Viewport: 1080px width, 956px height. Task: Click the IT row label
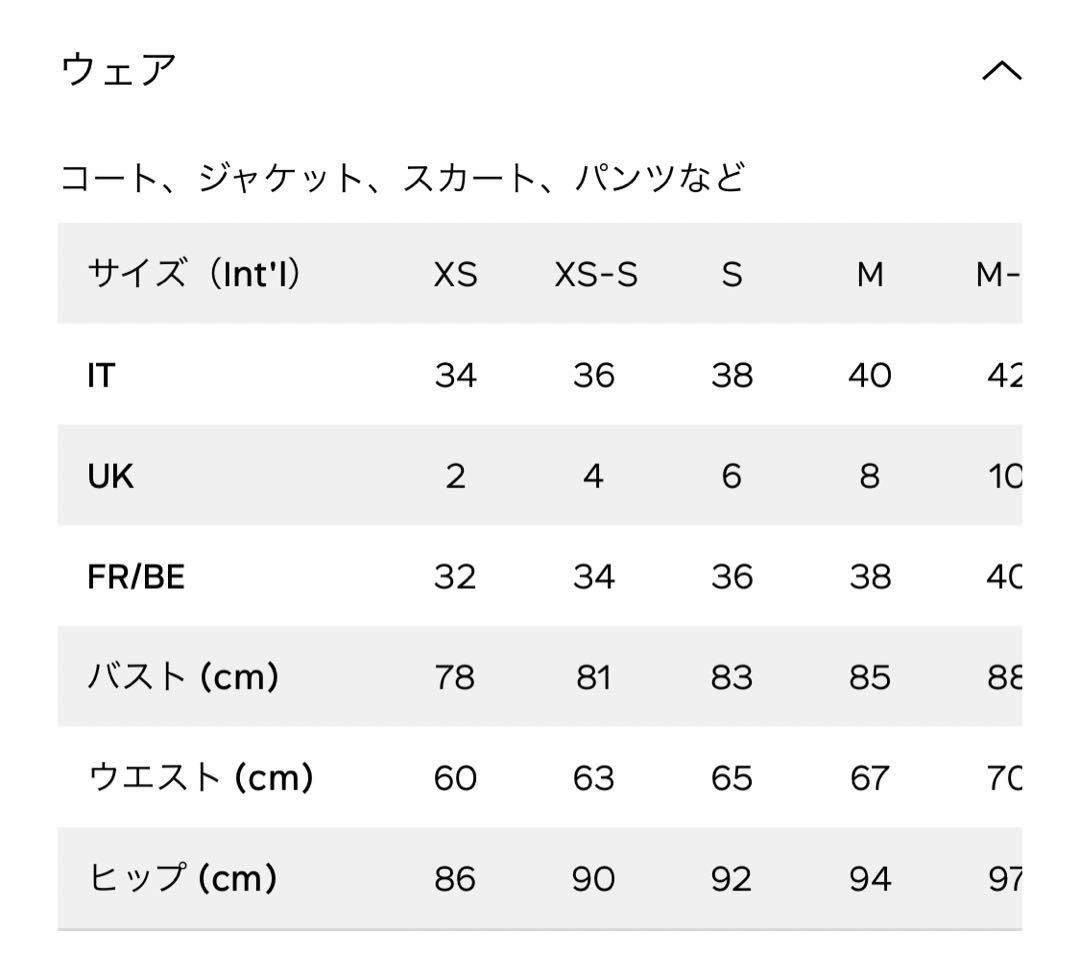pos(101,375)
